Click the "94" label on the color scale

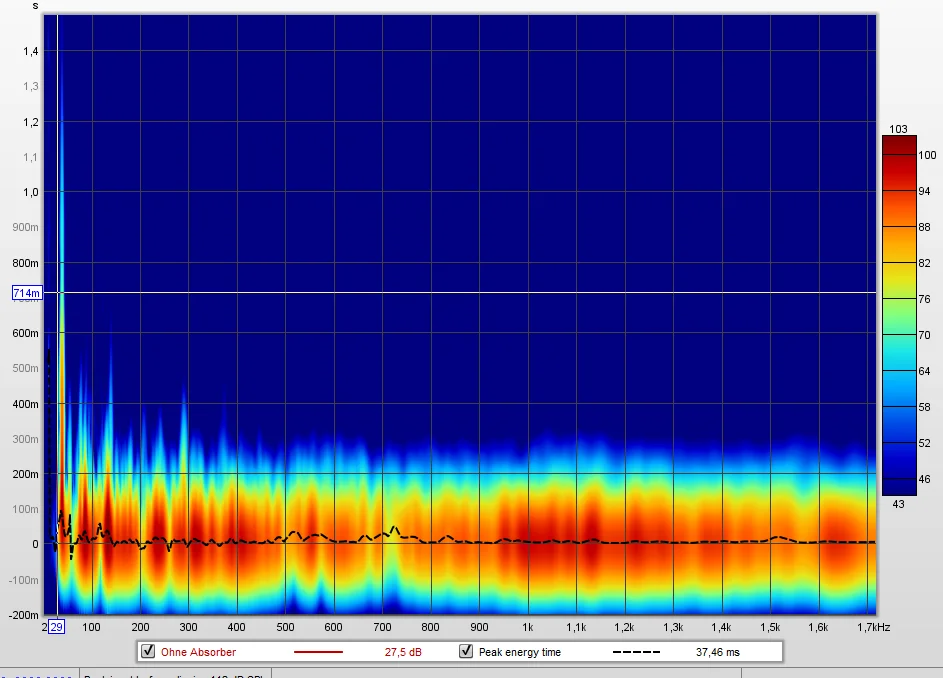click(x=924, y=191)
